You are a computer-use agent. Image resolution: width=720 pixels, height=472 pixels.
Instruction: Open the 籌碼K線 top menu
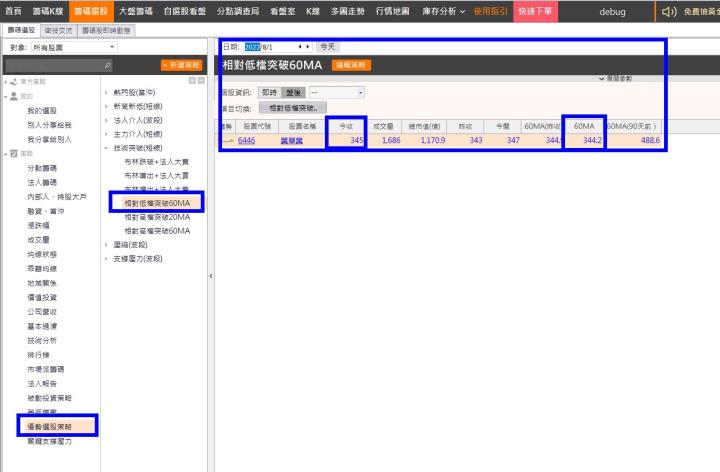(x=48, y=11)
